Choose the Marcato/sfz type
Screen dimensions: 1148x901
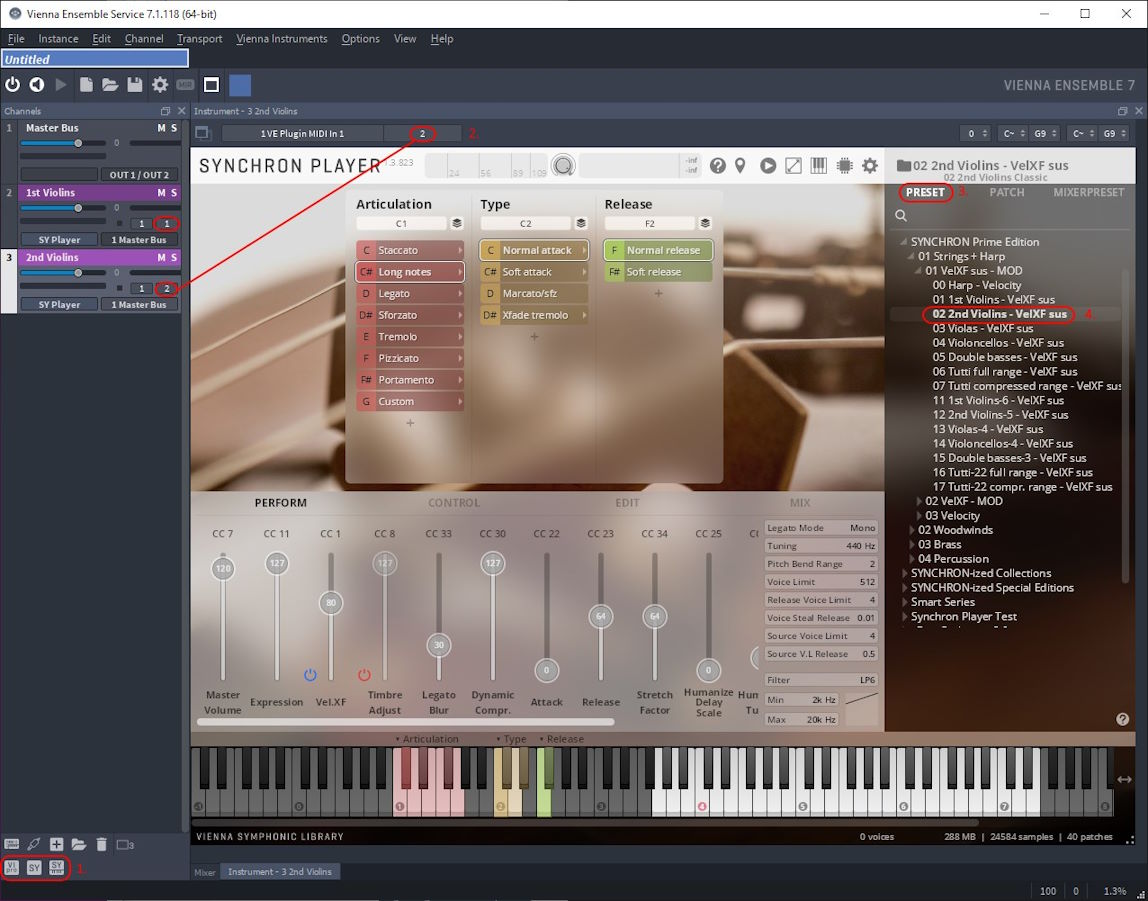pos(534,294)
